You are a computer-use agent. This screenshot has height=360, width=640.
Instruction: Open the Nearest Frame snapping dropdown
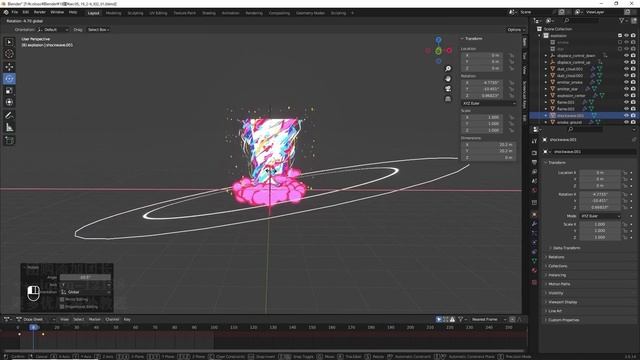point(488,319)
